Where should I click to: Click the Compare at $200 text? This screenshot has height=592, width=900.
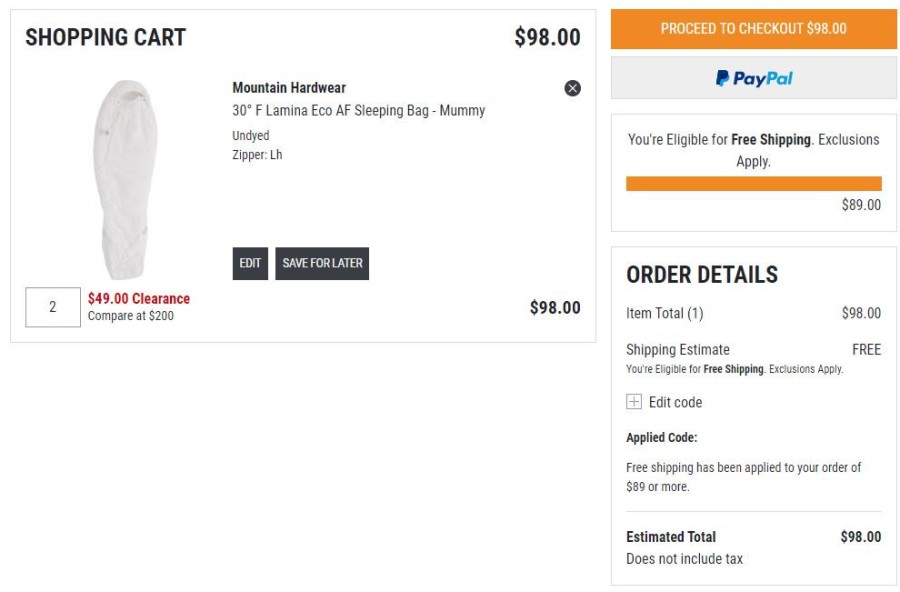click(x=131, y=316)
